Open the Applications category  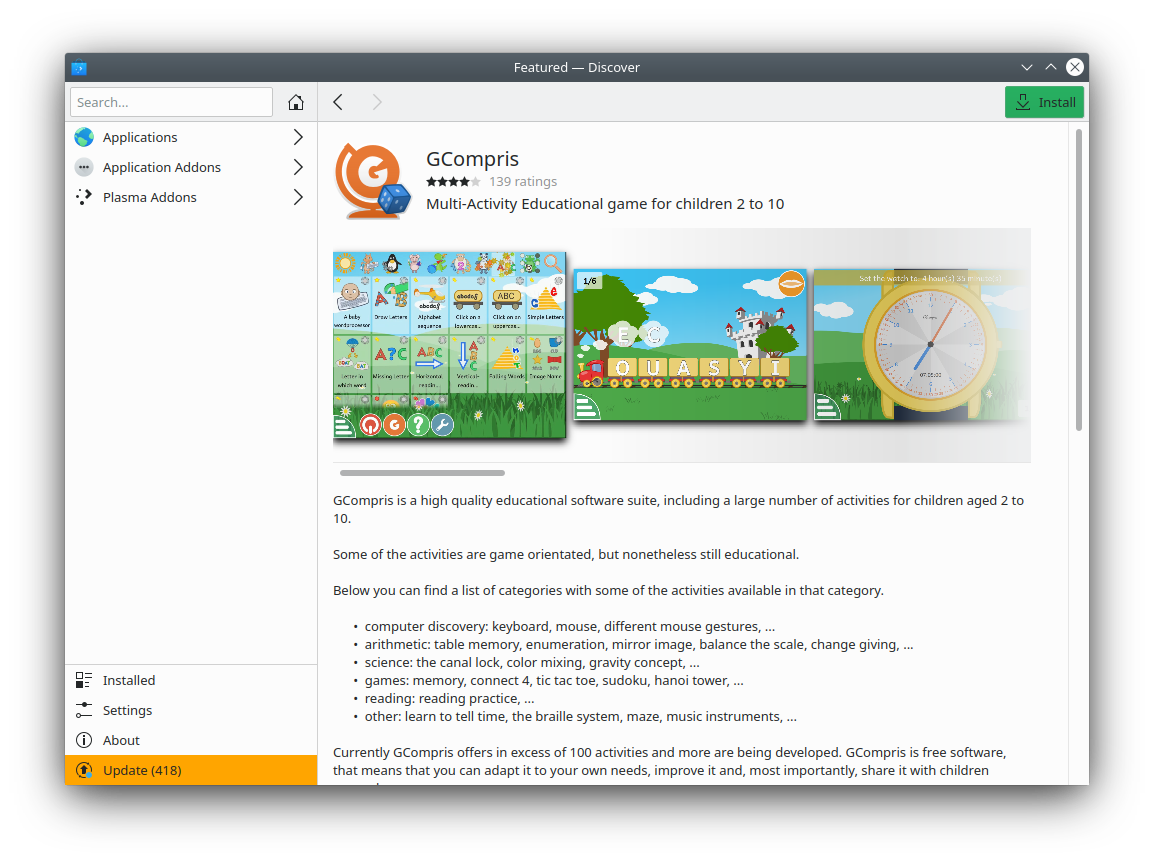191,137
